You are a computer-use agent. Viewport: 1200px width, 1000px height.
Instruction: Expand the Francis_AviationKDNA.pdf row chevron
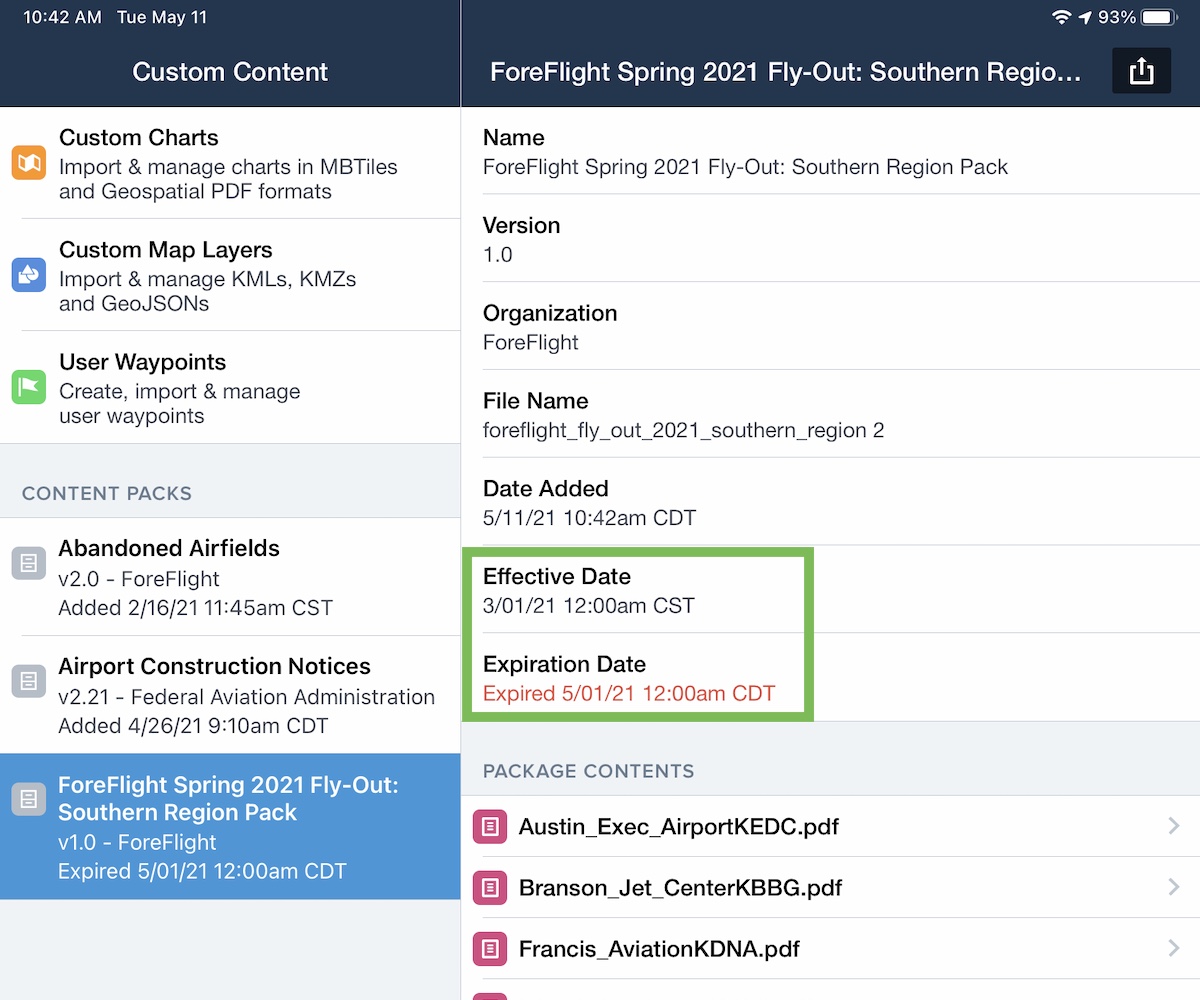click(1174, 948)
